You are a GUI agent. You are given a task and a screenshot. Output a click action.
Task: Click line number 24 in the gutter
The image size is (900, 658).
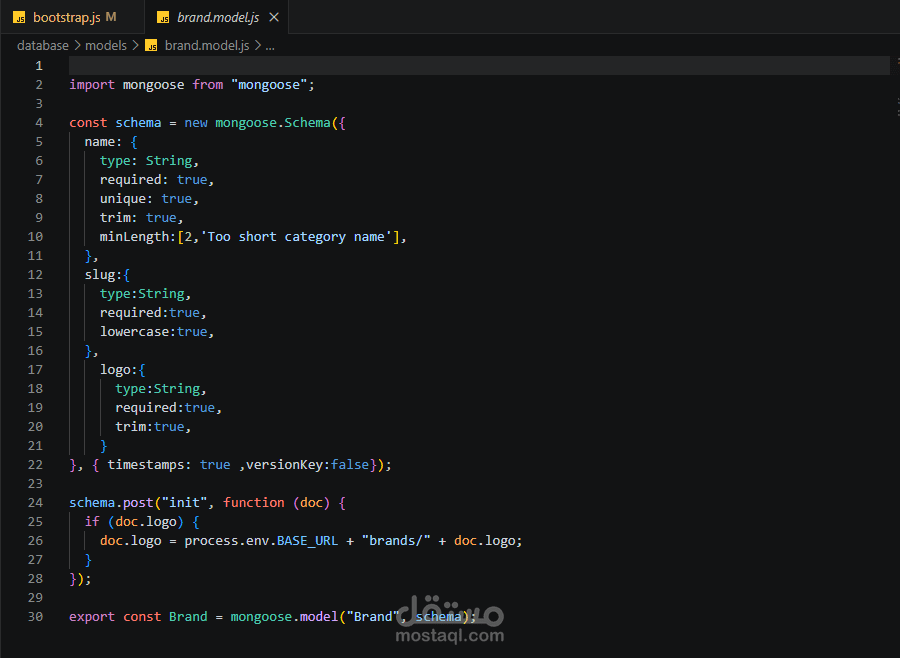tap(35, 502)
